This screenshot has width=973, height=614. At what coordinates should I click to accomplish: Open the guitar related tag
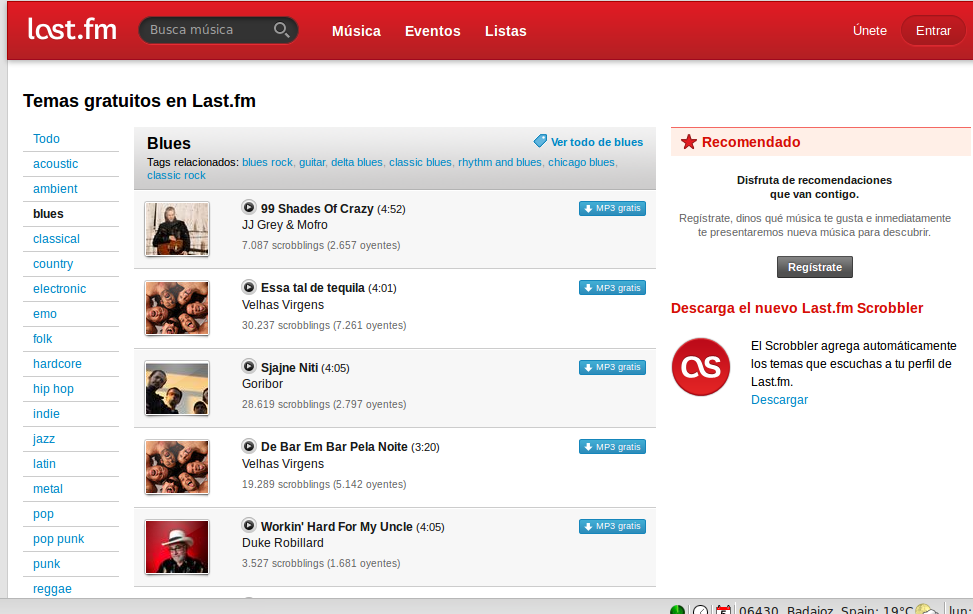(x=312, y=162)
